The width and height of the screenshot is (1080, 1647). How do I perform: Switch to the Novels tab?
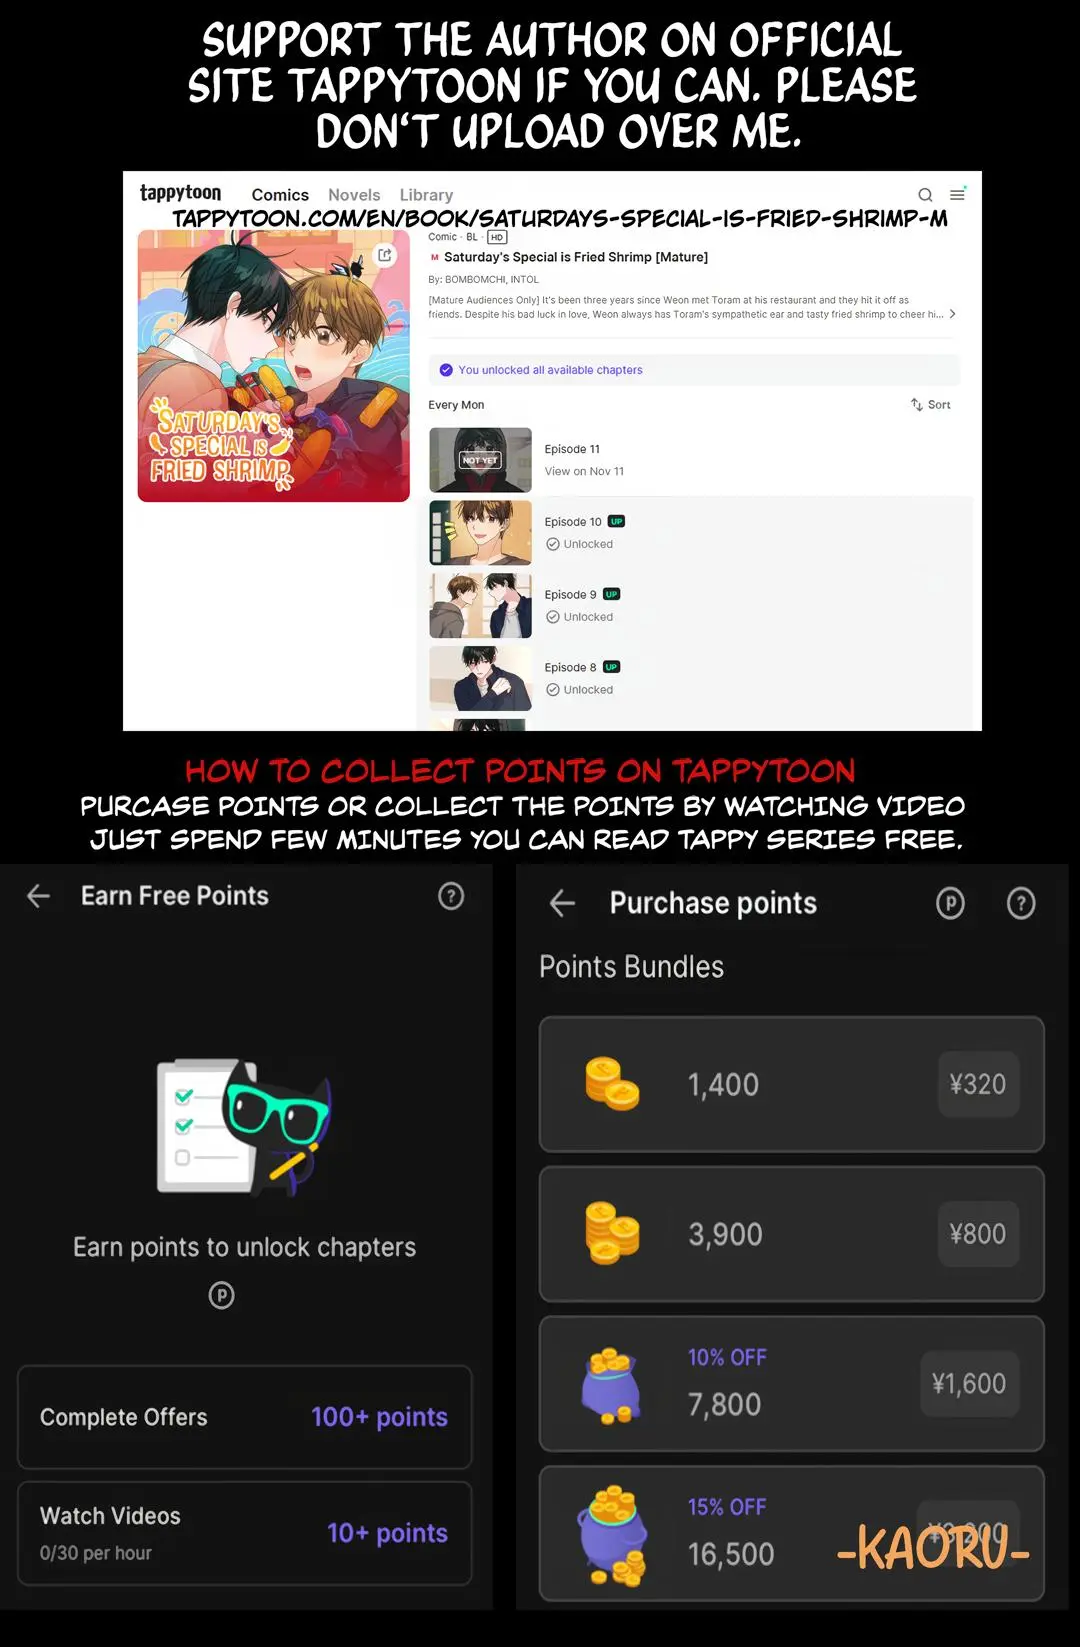(x=354, y=195)
